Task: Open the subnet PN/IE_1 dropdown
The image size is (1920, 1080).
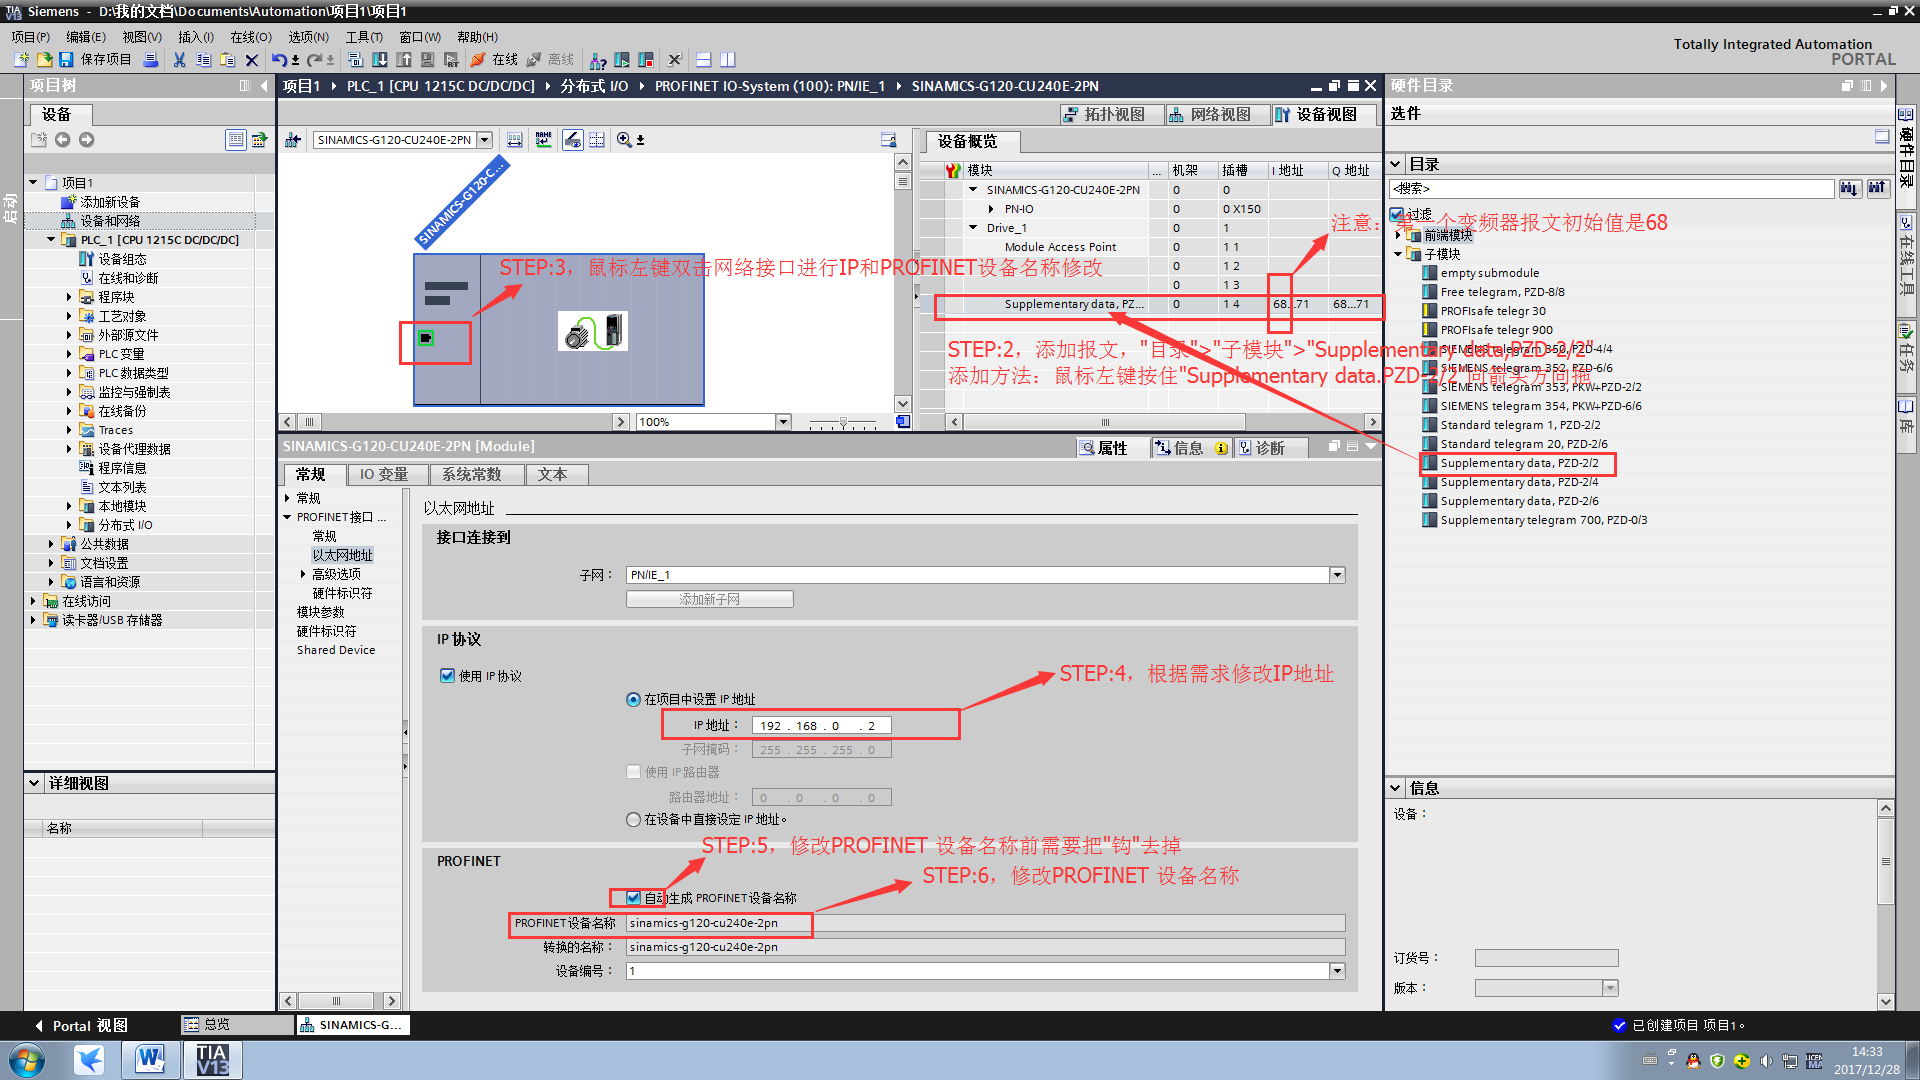Action: 1337,575
